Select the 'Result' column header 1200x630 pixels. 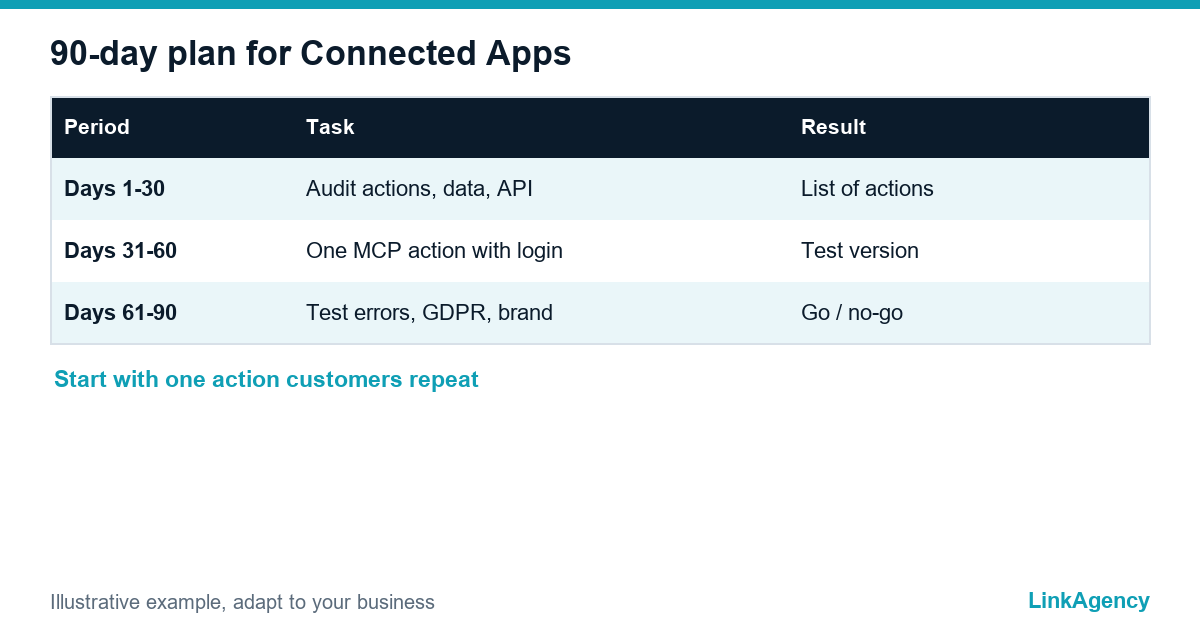pyautogui.click(x=833, y=127)
